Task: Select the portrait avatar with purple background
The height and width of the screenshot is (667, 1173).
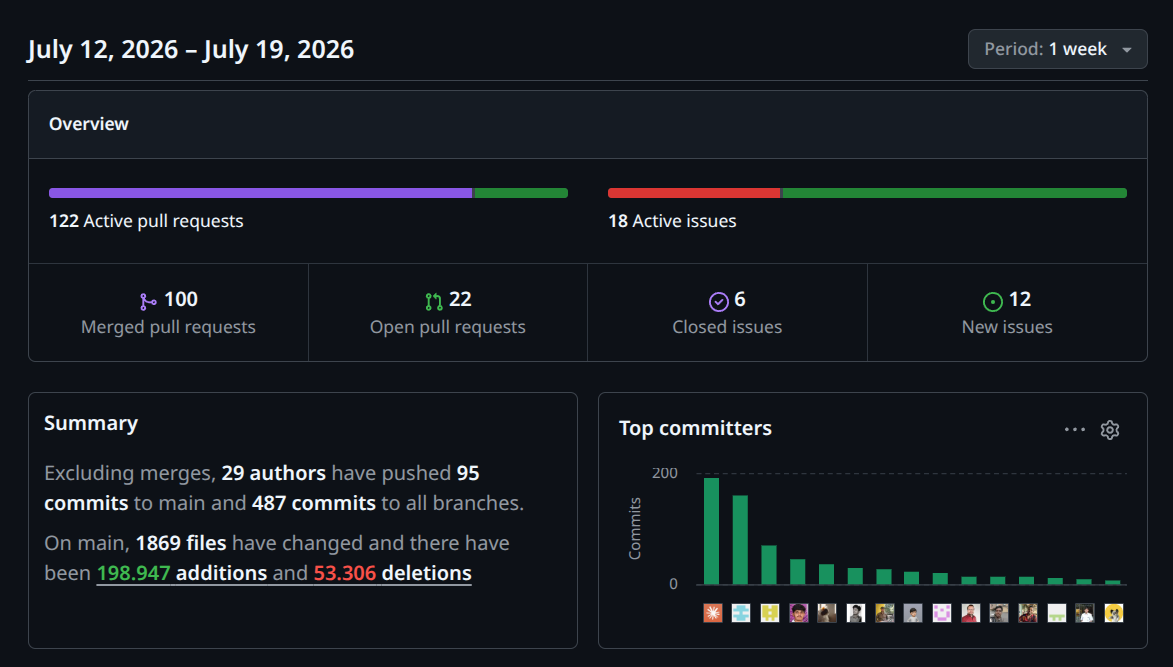Action: tap(798, 613)
